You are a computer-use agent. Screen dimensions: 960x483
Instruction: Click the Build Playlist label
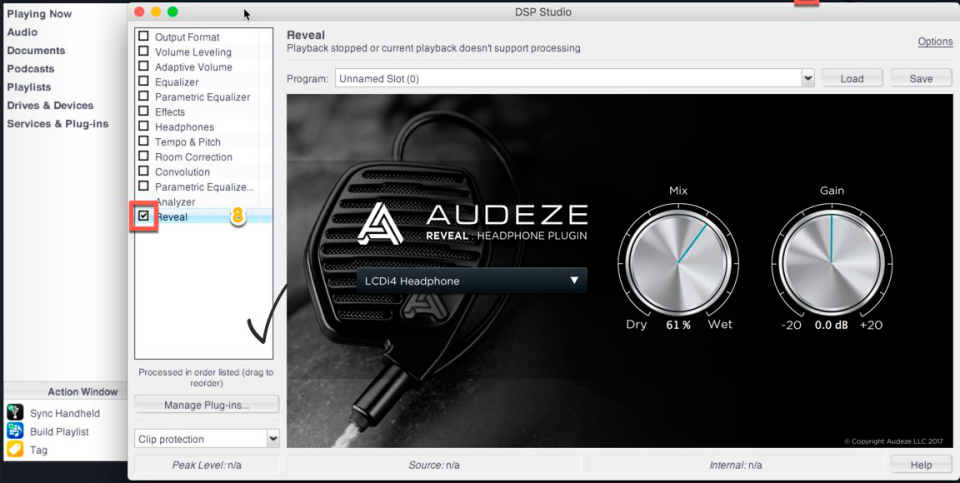coord(59,432)
